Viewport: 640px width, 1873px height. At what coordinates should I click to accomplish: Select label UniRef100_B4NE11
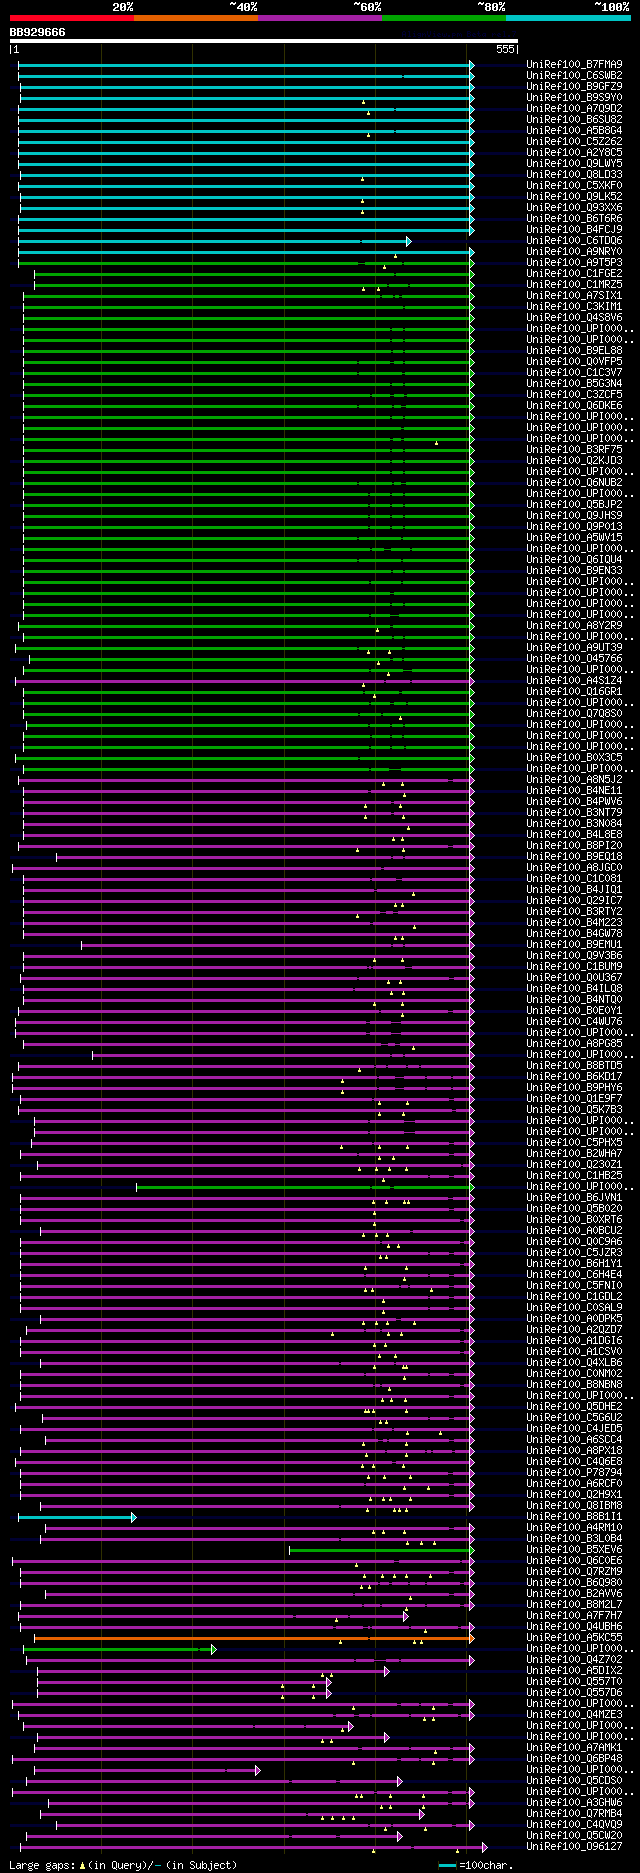pos(574,791)
